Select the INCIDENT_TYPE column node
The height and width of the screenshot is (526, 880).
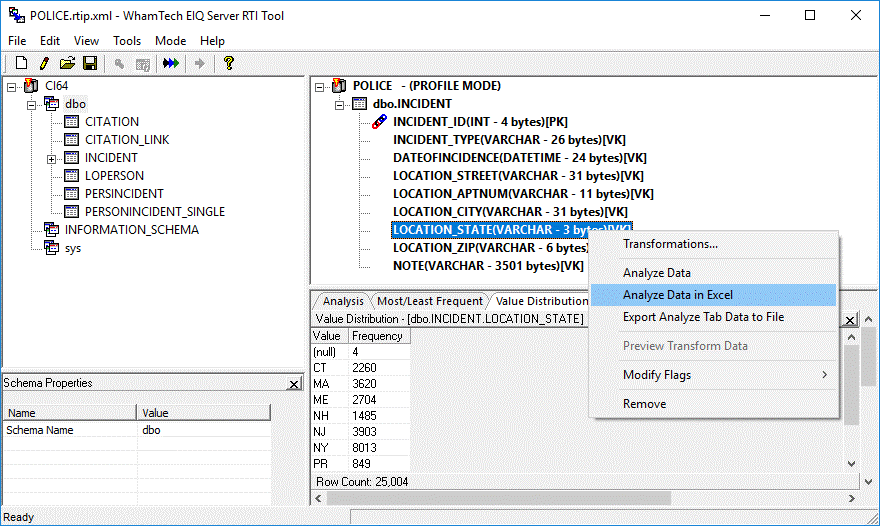[x=509, y=140]
